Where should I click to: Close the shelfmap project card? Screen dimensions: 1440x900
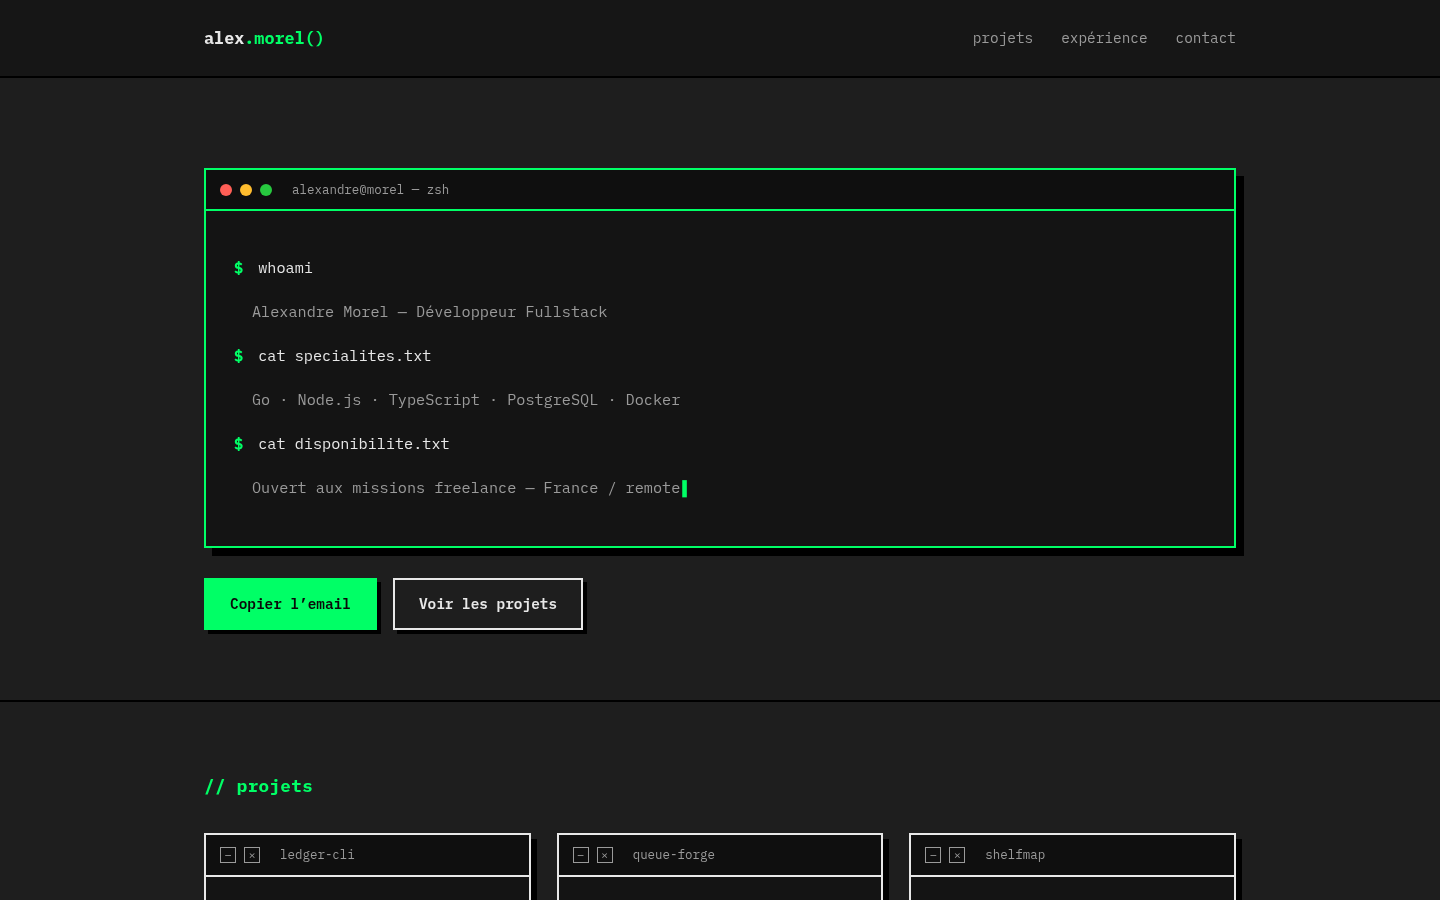click(957, 855)
